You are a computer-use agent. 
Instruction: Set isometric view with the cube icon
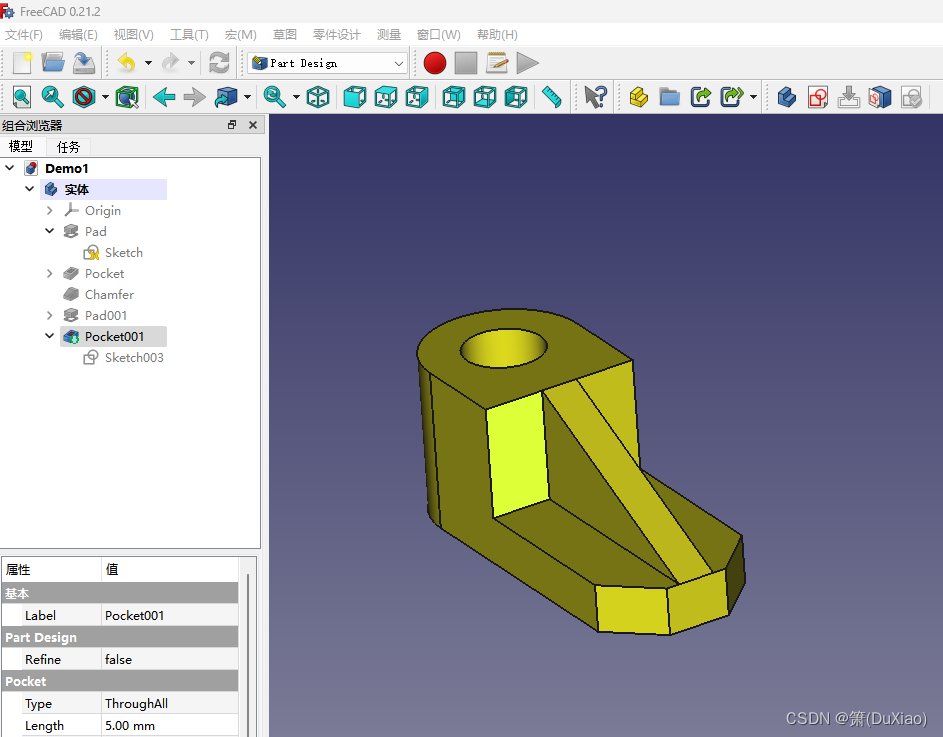pos(318,97)
